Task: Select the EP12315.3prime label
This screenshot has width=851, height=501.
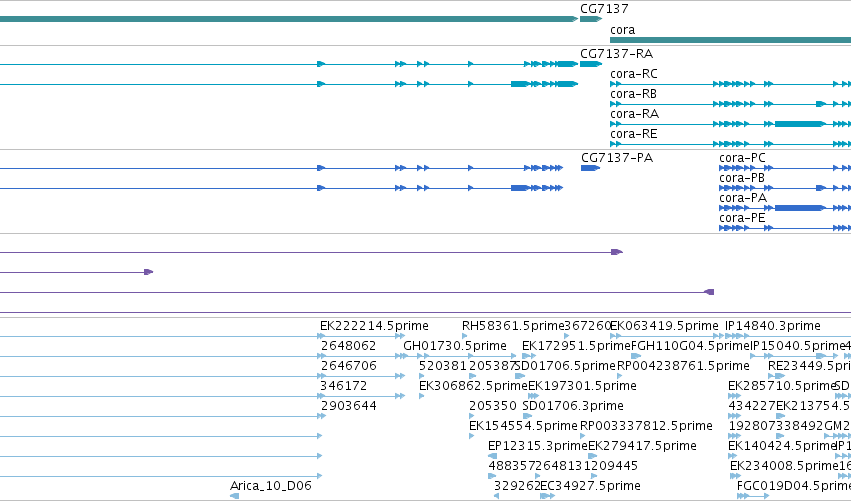Action: (537, 446)
